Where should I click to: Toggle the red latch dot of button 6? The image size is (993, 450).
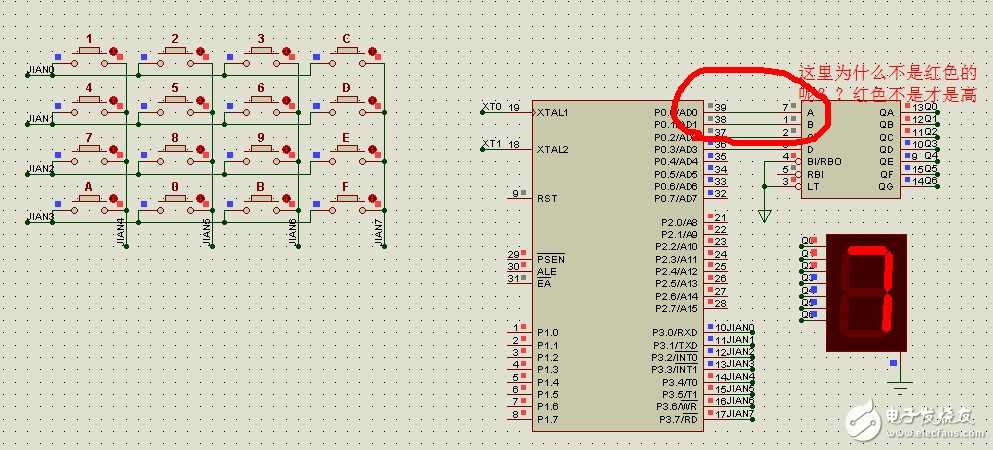click(x=286, y=100)
